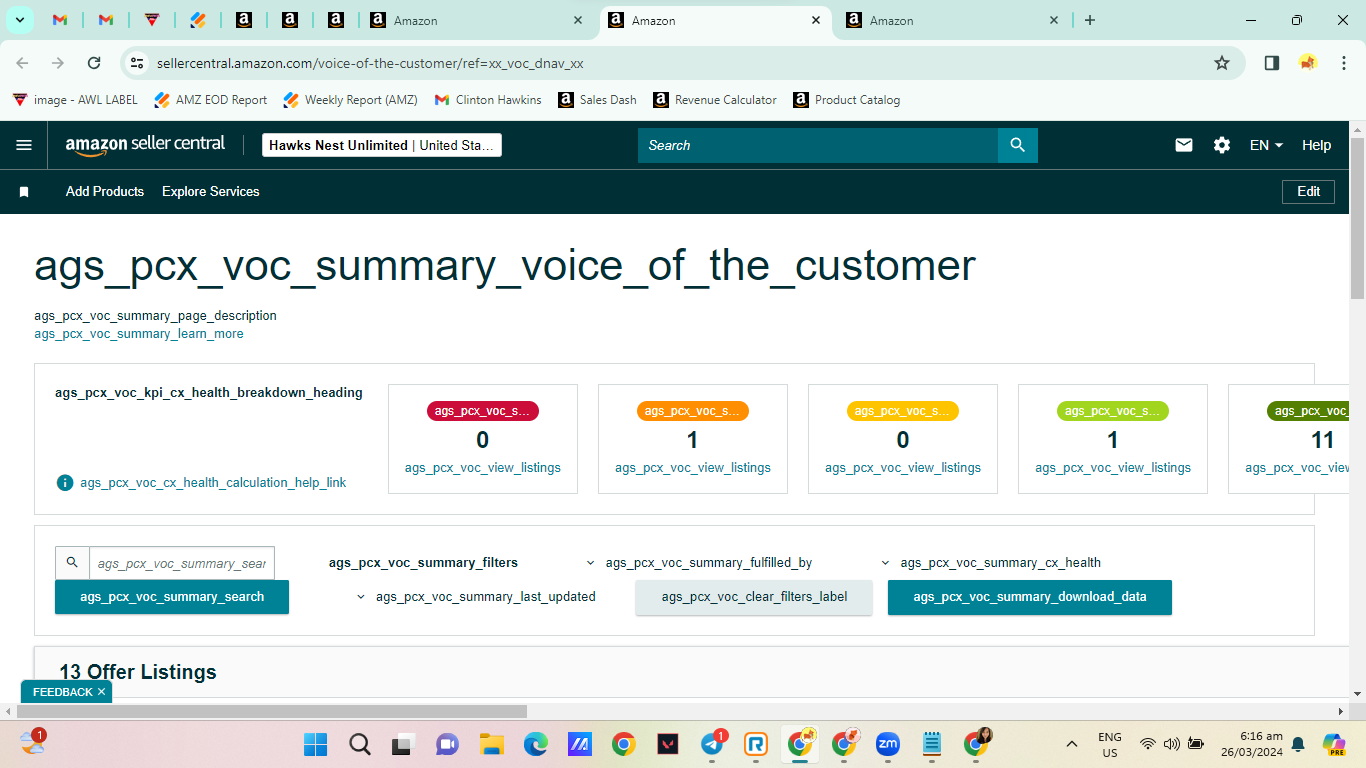
Task: Focus the ags_pcx_voc_summary search input
Action: pos(181,563)
